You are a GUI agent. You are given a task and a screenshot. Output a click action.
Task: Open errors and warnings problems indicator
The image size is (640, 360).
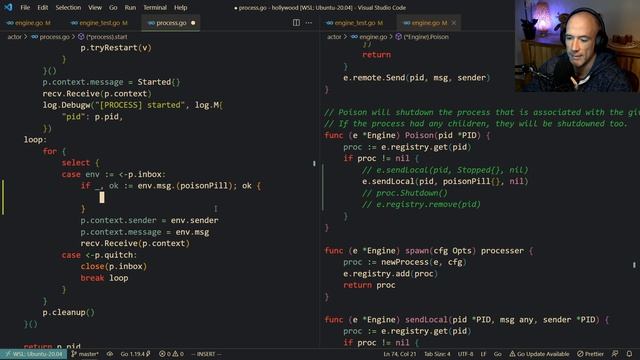click(171, 354)
